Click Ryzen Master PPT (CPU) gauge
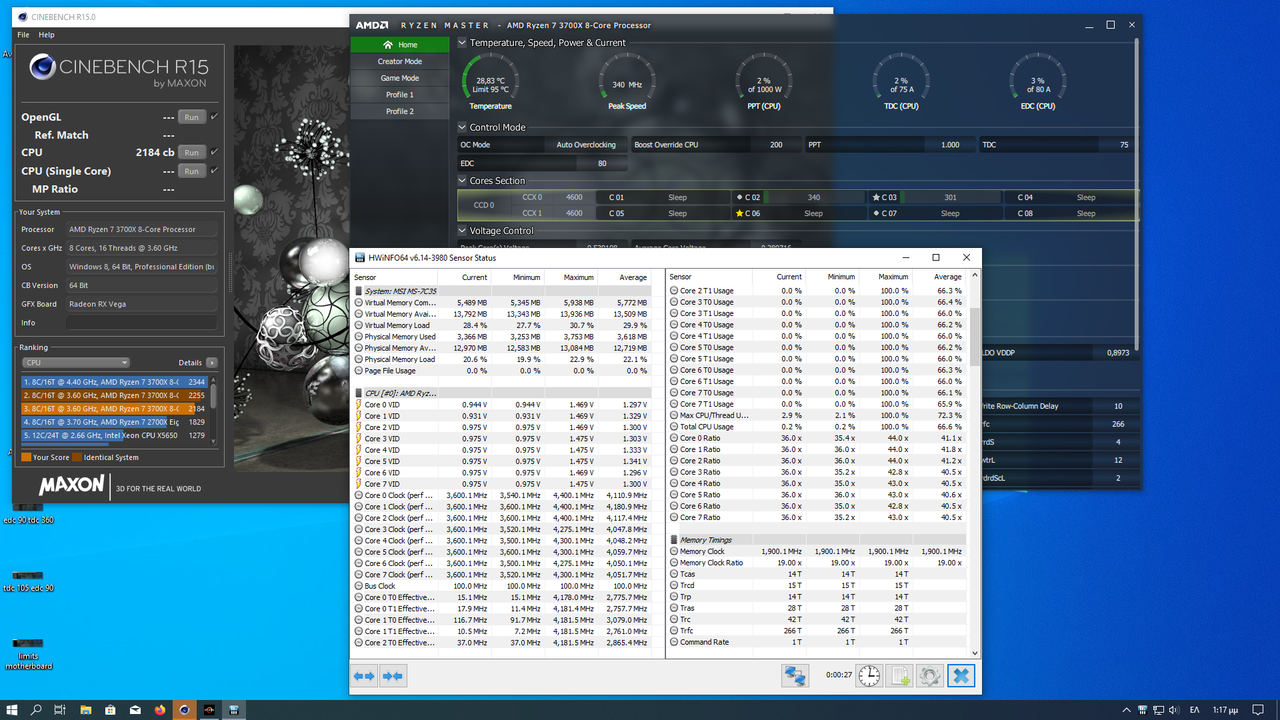This screenshot has width=1280, height=720. [x=764, y=82]
